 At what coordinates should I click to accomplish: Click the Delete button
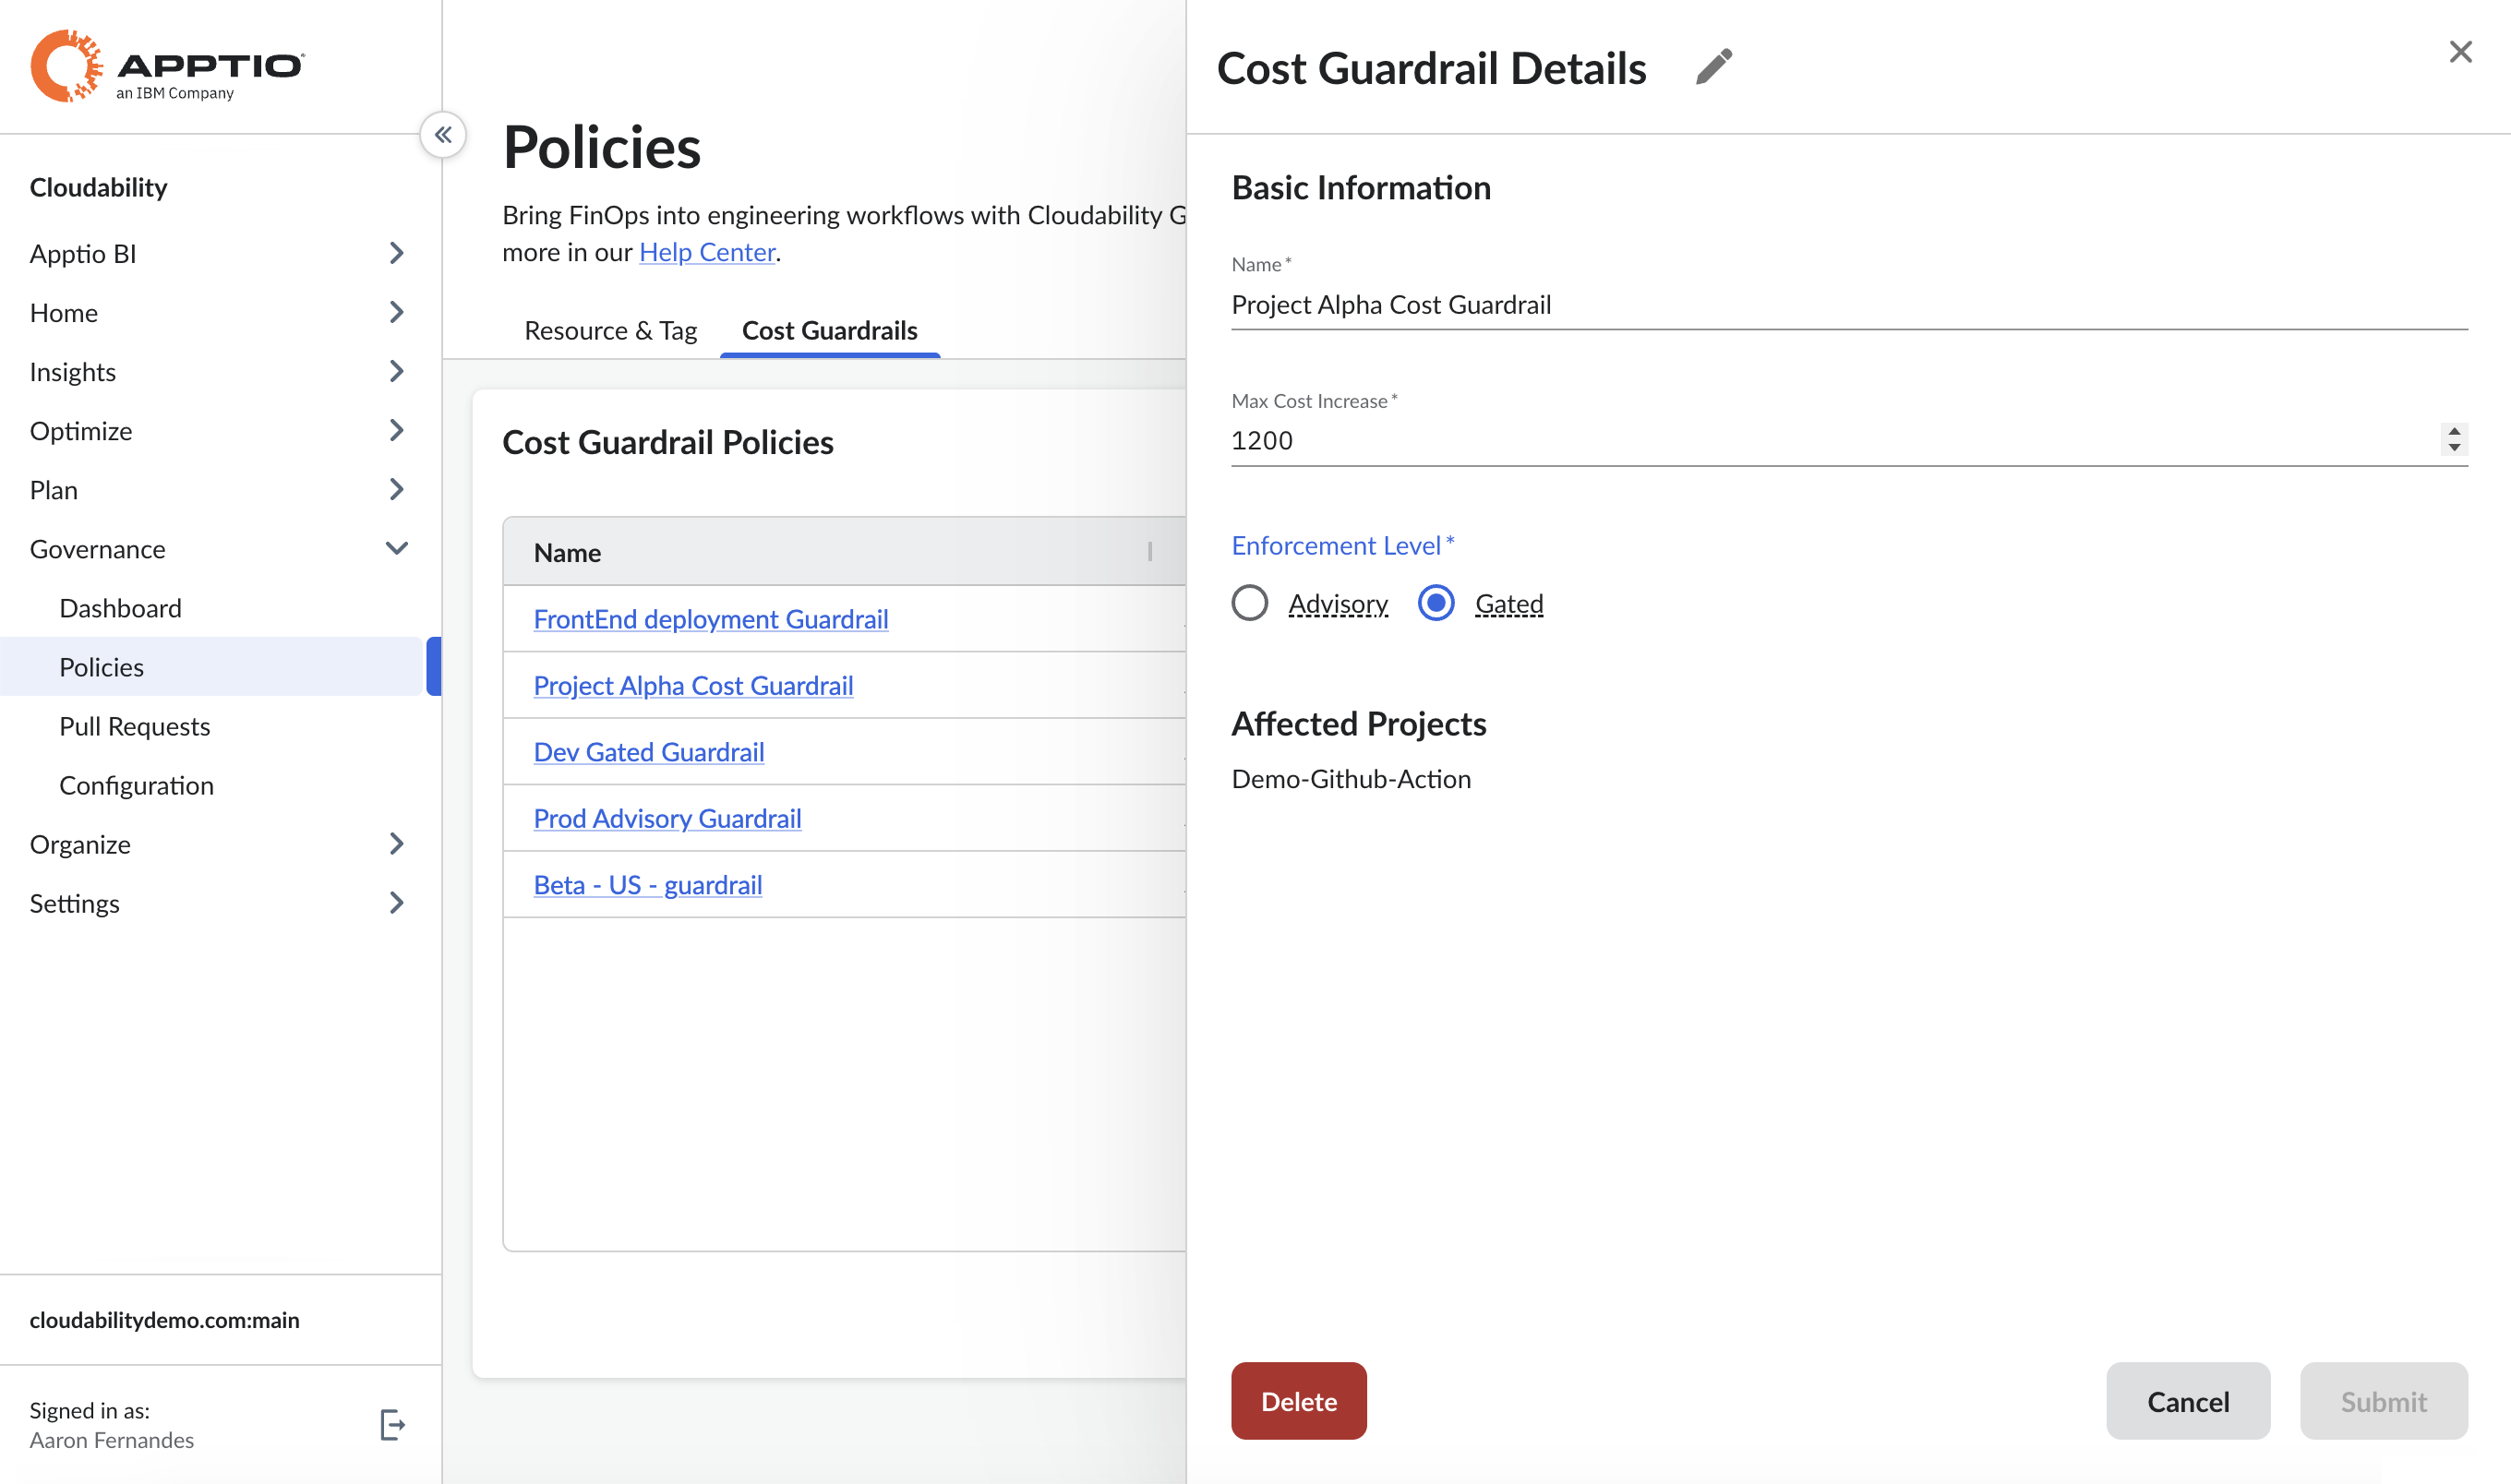coord(1298,1401)
